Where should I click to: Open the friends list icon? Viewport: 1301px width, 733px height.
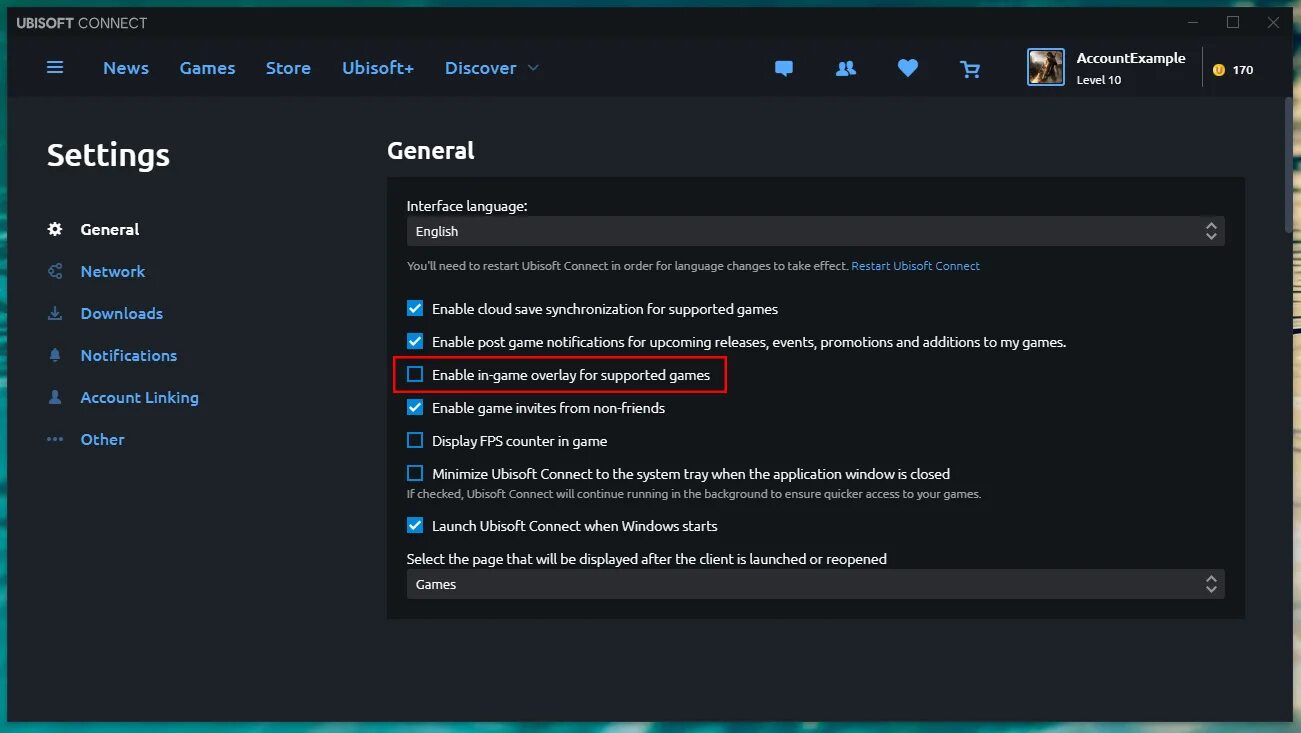pos(846,69)
